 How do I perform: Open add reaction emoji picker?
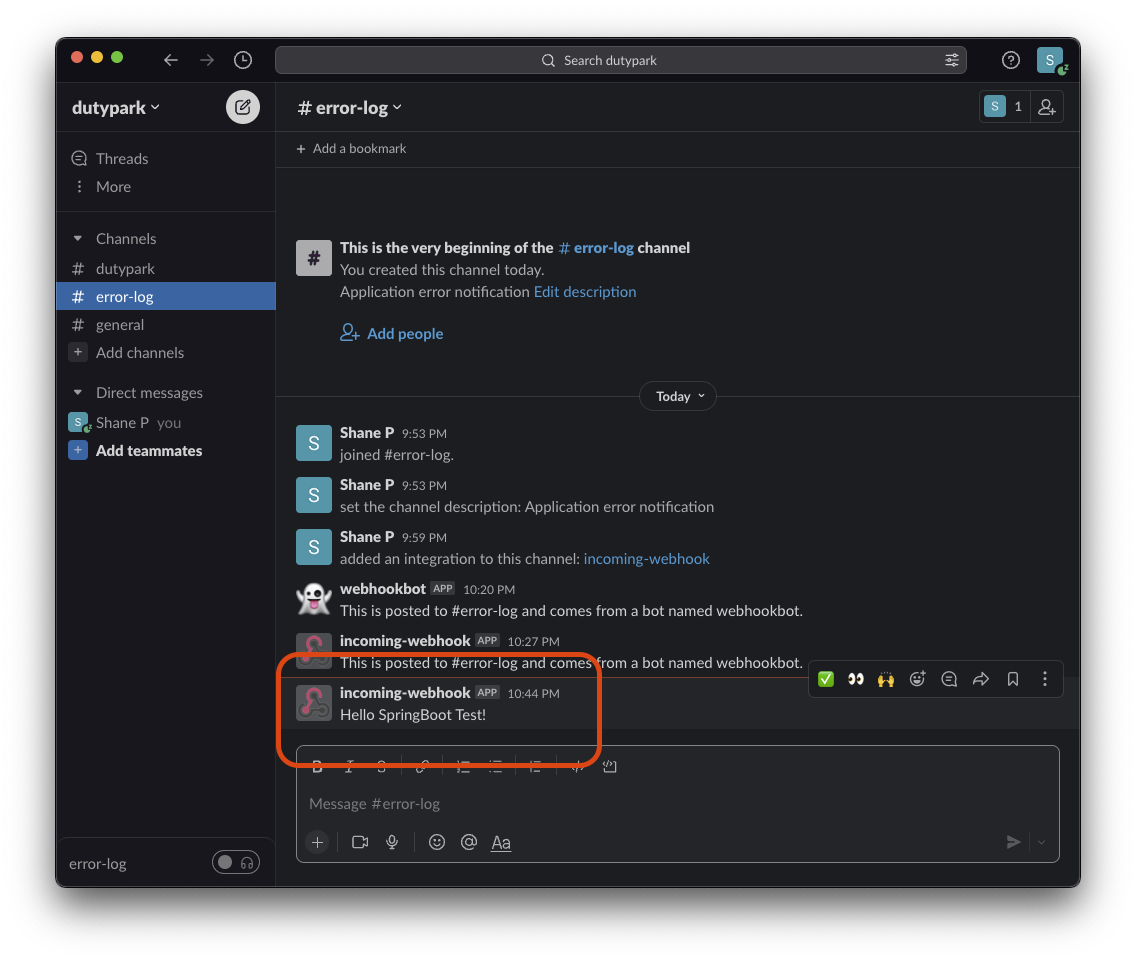(918, 679)
